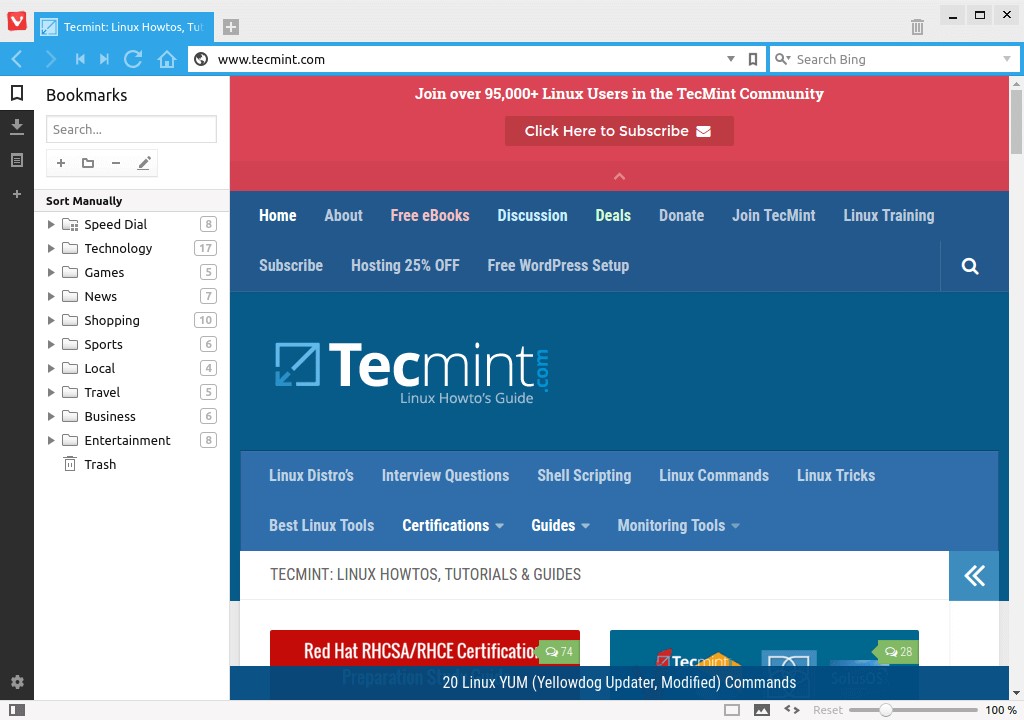This screenshot has height=720, width=1024.
Task: Expand the Technology bookmarks folder
Action: tap(51, 248)
